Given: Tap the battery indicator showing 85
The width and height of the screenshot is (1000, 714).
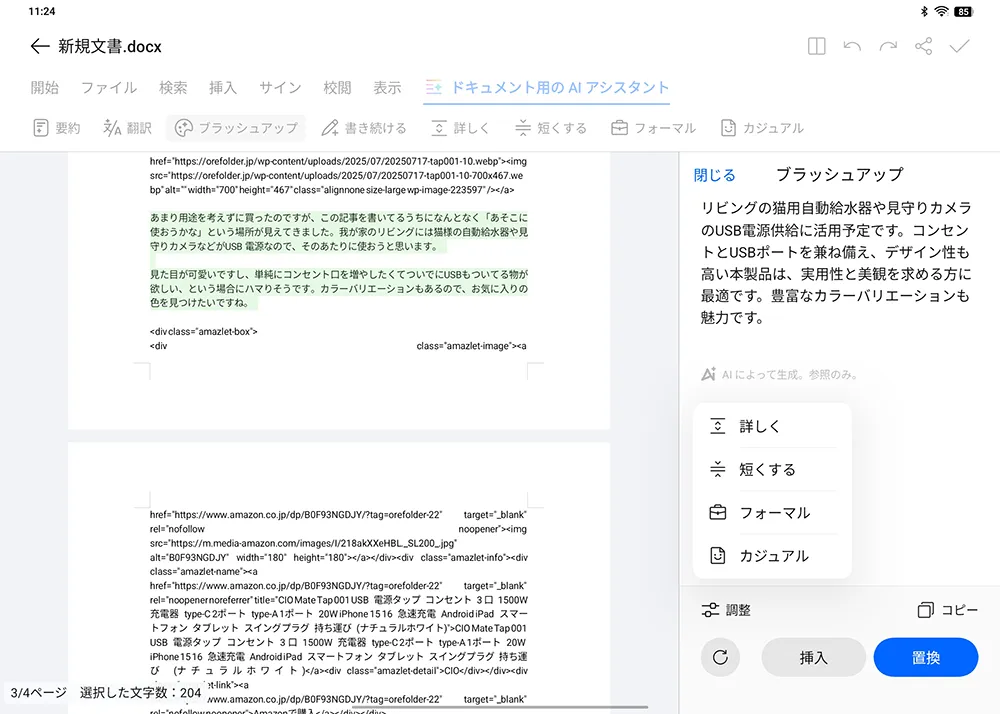Looking at the screenshot, I should pyautogui.click(x=963, y=11).
